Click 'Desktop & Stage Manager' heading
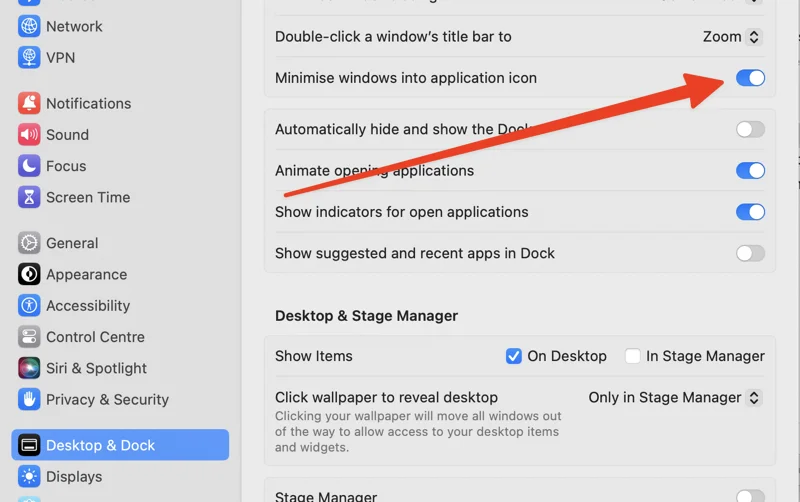The height and width of the screenshot is (502, 800). (366, 316)
